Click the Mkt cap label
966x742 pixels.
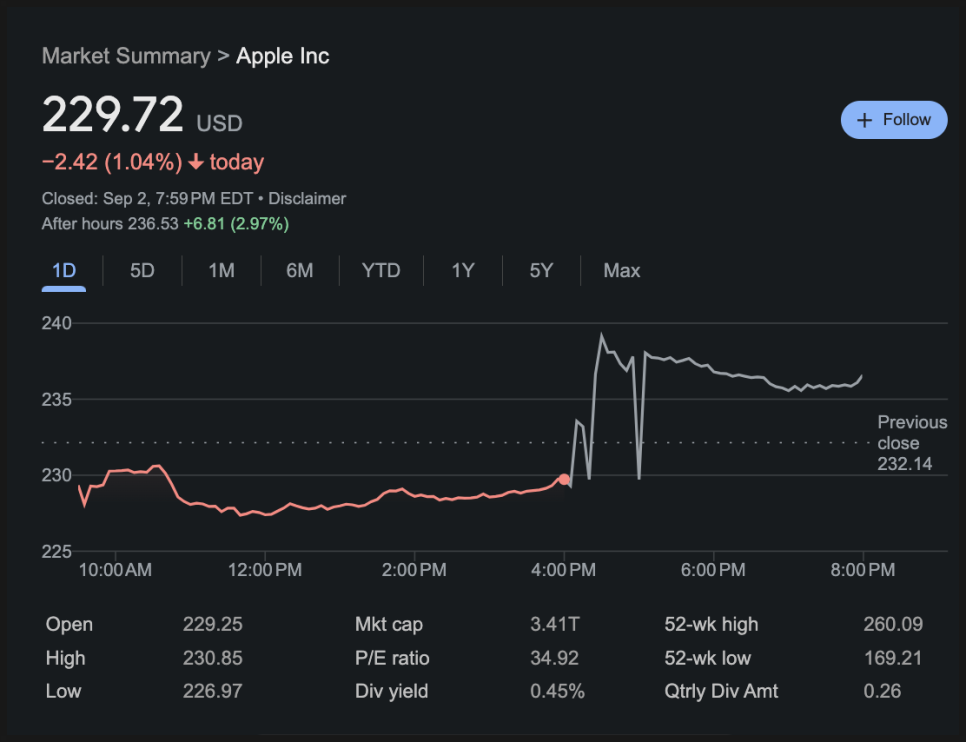point(389,624)
